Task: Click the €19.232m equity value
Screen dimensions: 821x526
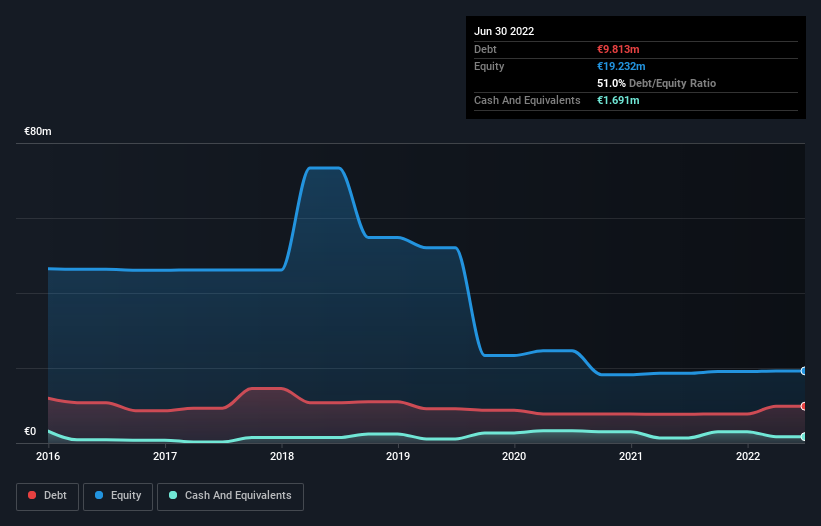Action: point(621,66)
